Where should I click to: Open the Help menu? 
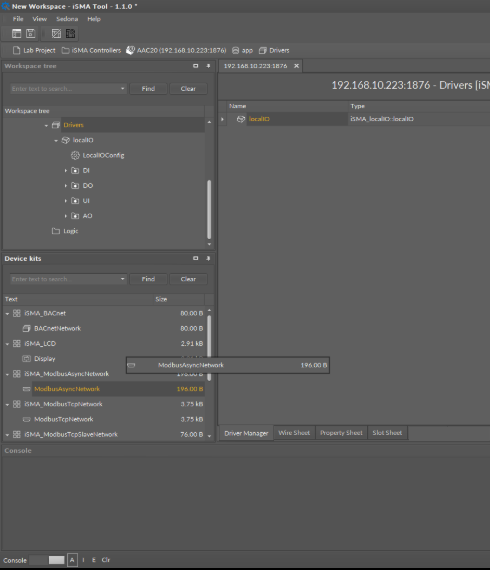coord(94,19)
